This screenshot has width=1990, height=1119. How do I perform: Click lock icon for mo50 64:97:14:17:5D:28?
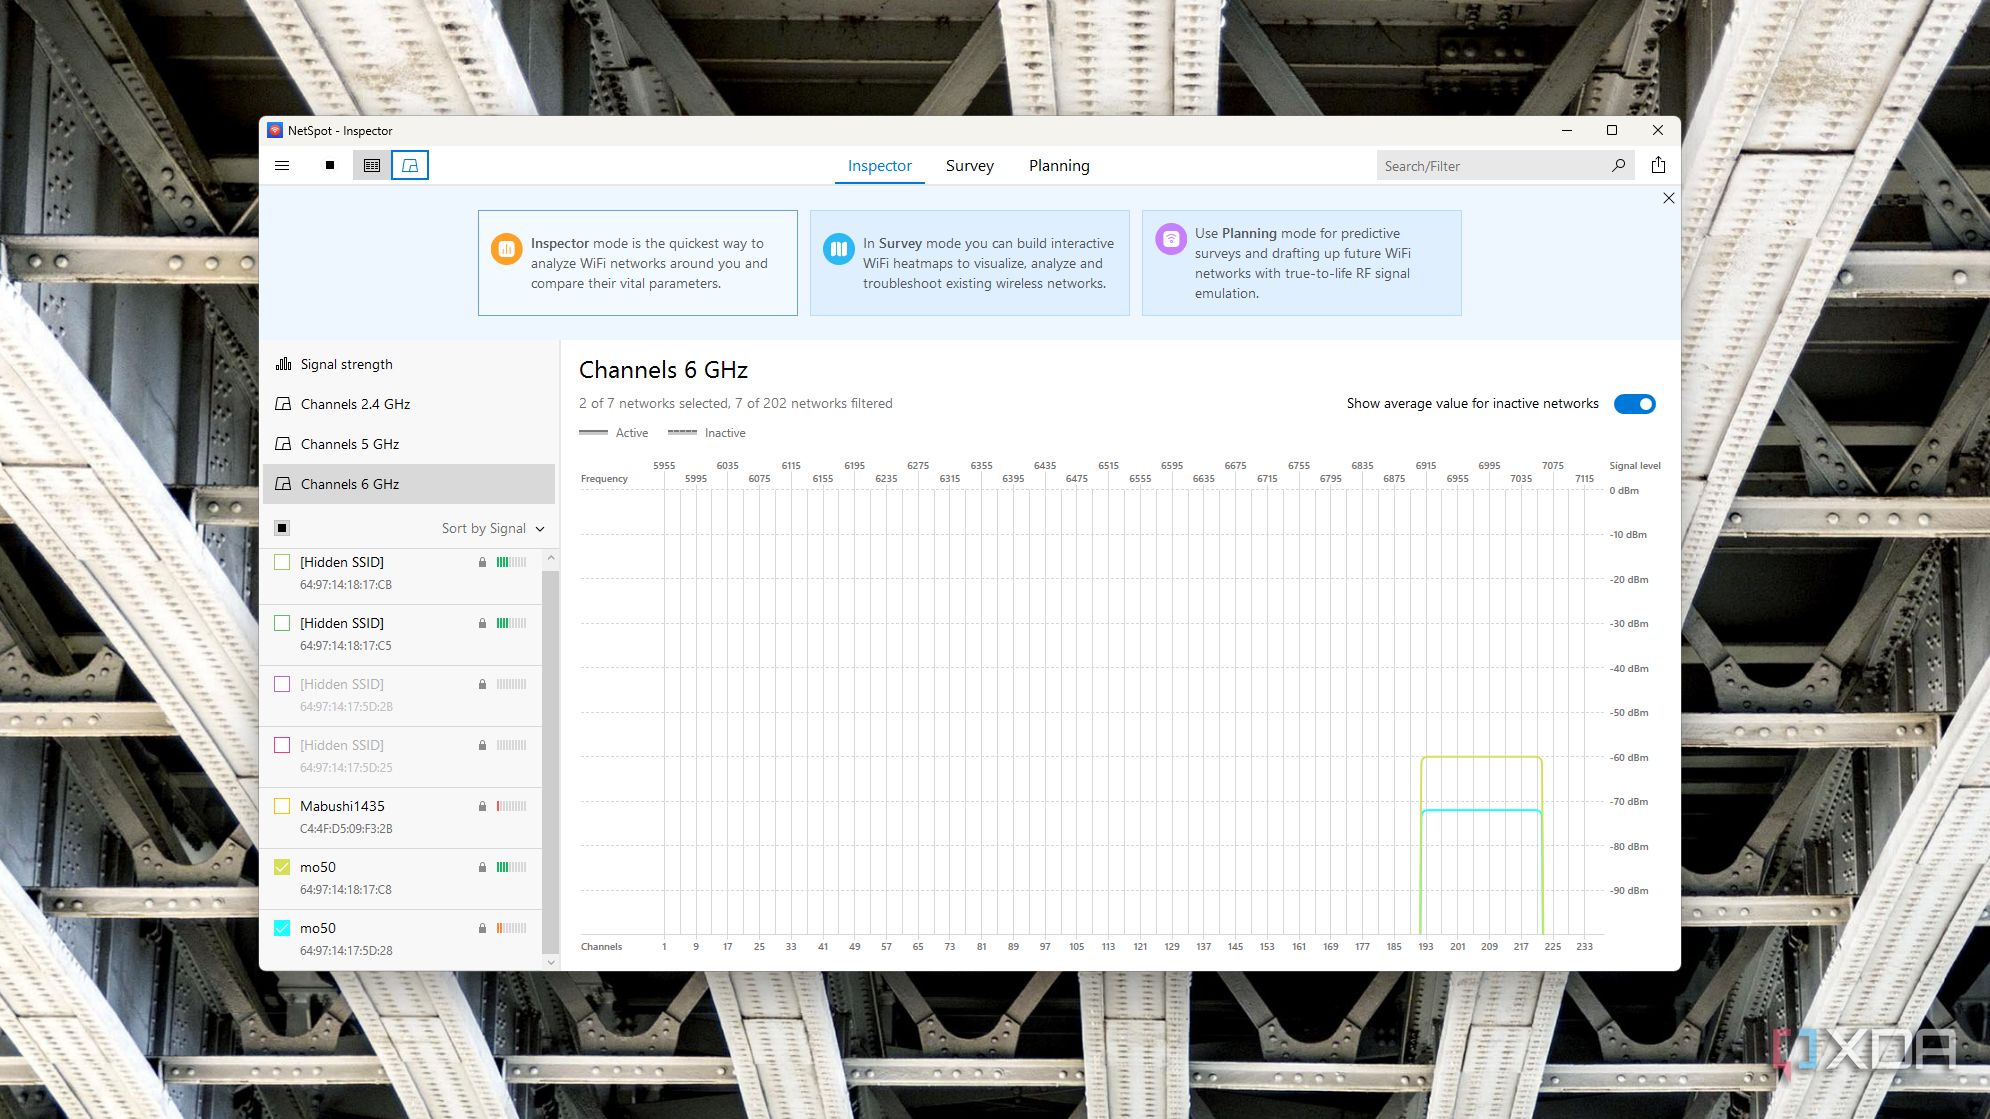482,929
